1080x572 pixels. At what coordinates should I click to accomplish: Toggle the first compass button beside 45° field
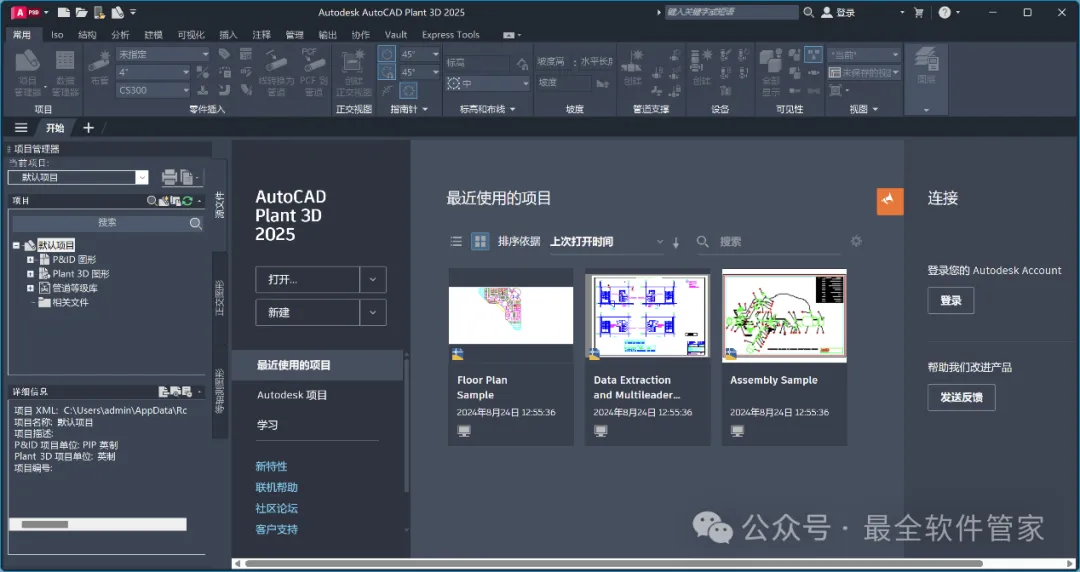[387, 54]
